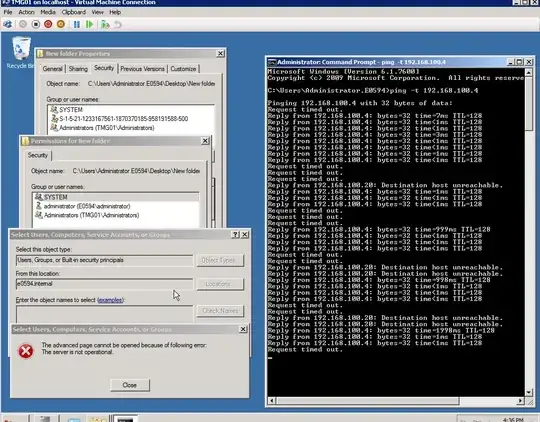Image resolution: width=540 pixels, height=422 pixels.
Task: Click the Revert toolbar icon
Action: [118, 24]
